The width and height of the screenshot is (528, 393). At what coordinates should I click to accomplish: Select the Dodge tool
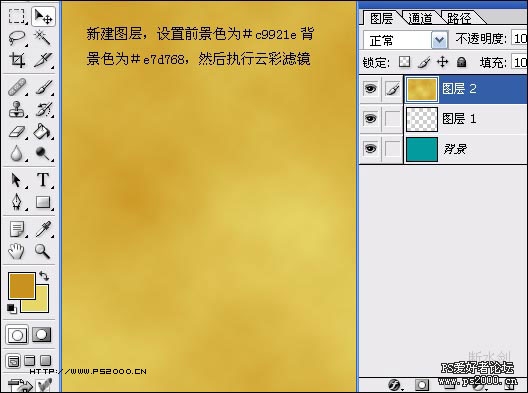tap(43, 153)
